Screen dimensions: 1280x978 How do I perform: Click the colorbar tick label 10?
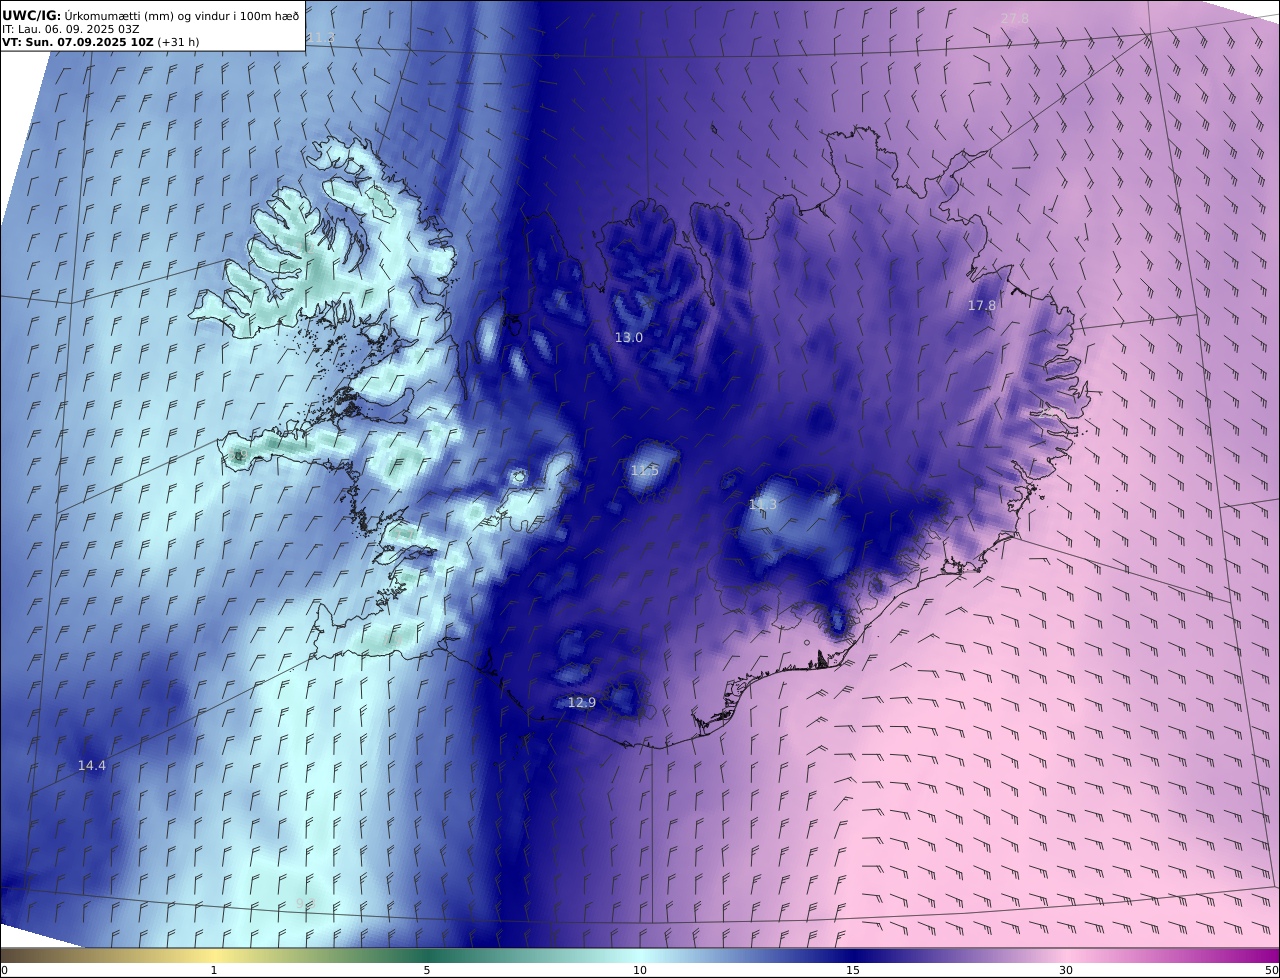point(640,970)
